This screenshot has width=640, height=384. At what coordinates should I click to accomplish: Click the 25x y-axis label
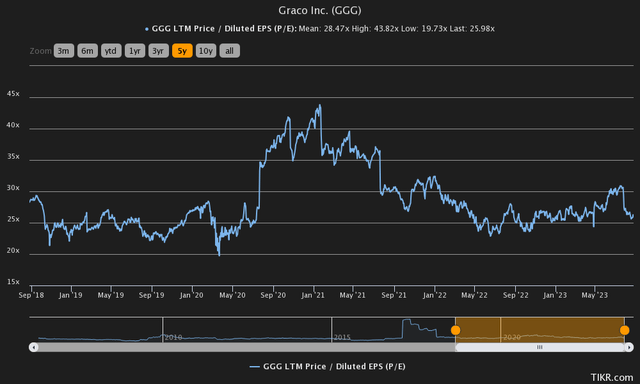click(x=13, y=220)
